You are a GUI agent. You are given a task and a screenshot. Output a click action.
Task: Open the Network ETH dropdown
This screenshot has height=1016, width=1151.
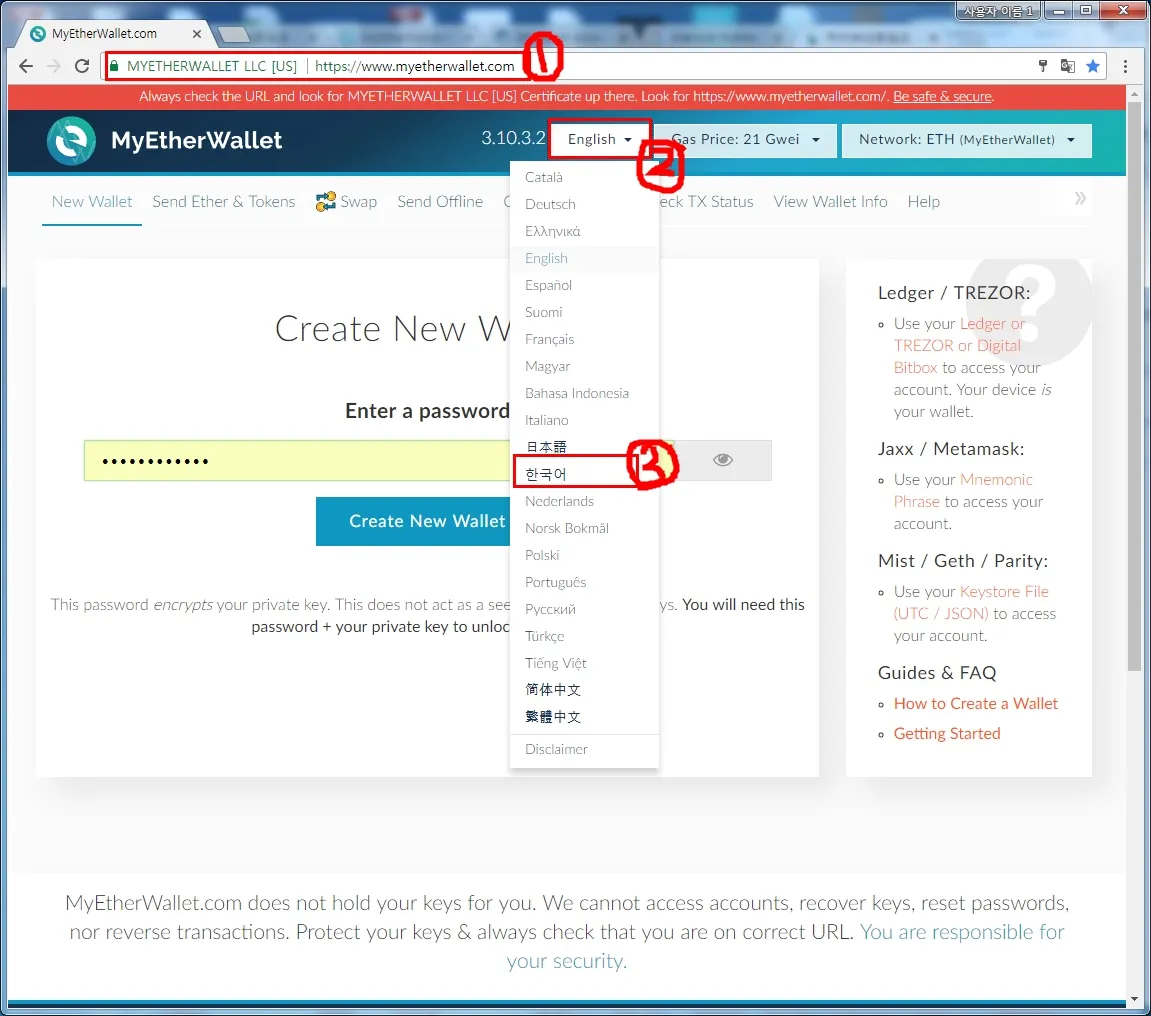pyautogui.click(x=967, y=139)
